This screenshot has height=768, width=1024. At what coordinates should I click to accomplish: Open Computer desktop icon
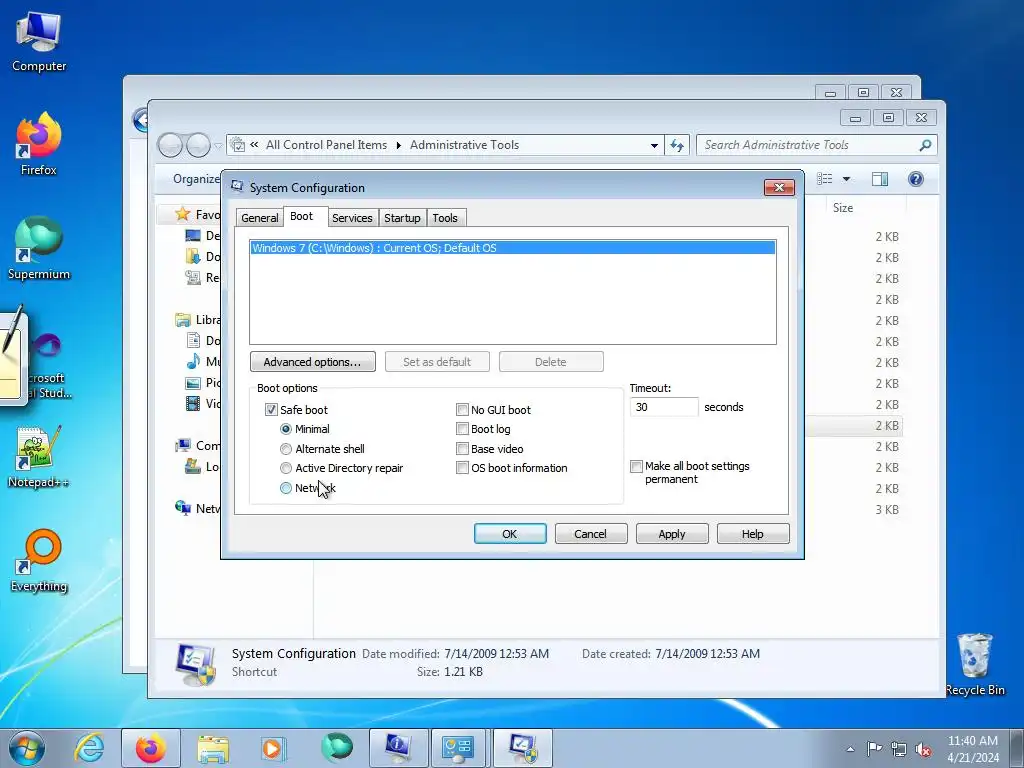(39, 42)
